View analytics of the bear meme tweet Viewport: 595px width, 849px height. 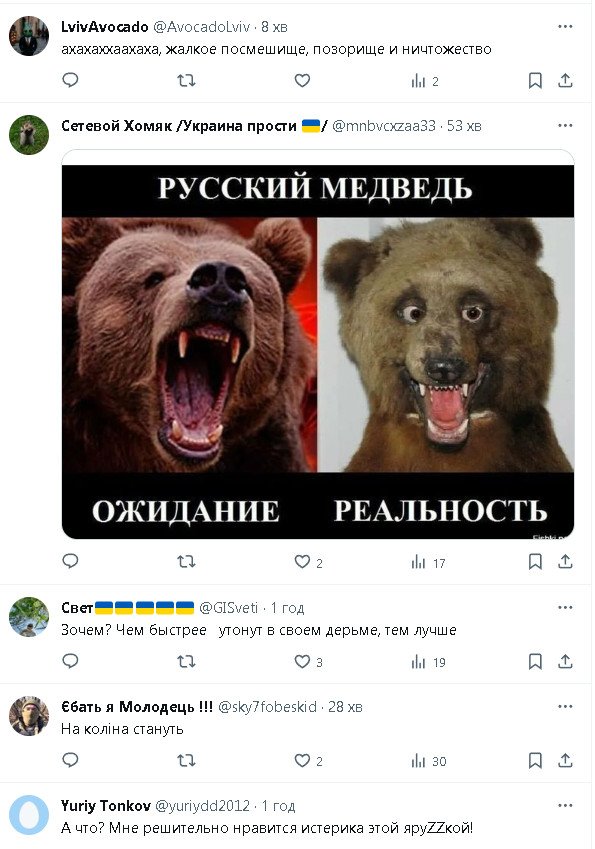coord(428,562)
